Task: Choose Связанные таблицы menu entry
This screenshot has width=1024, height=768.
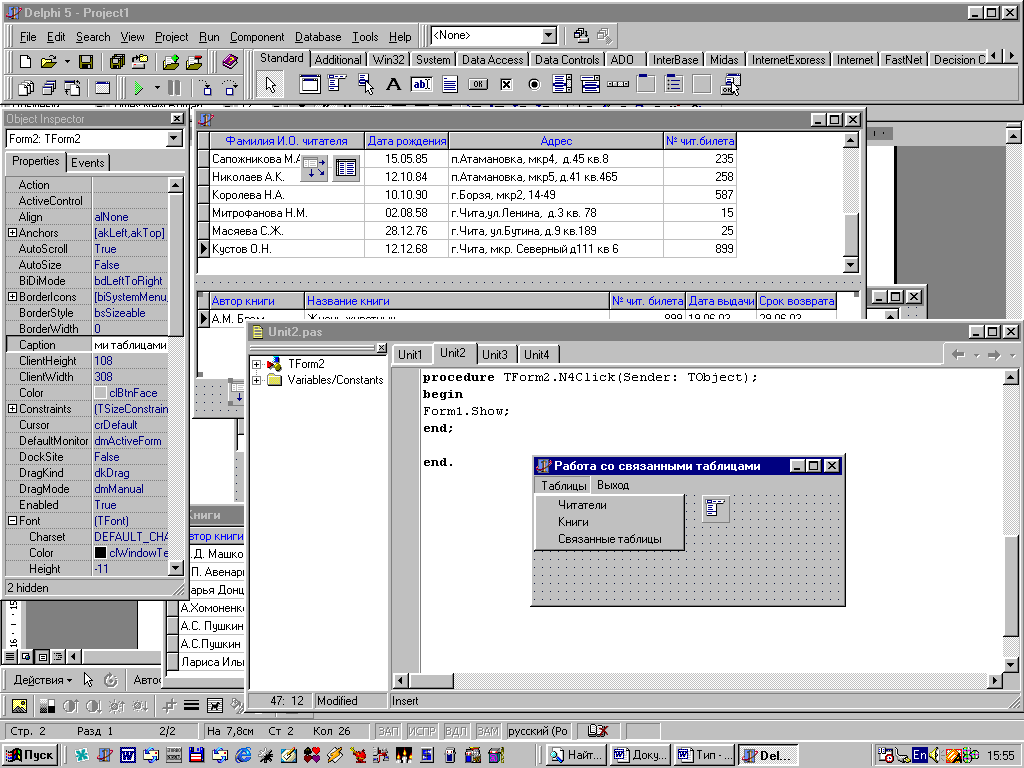Action: point(609,539)
